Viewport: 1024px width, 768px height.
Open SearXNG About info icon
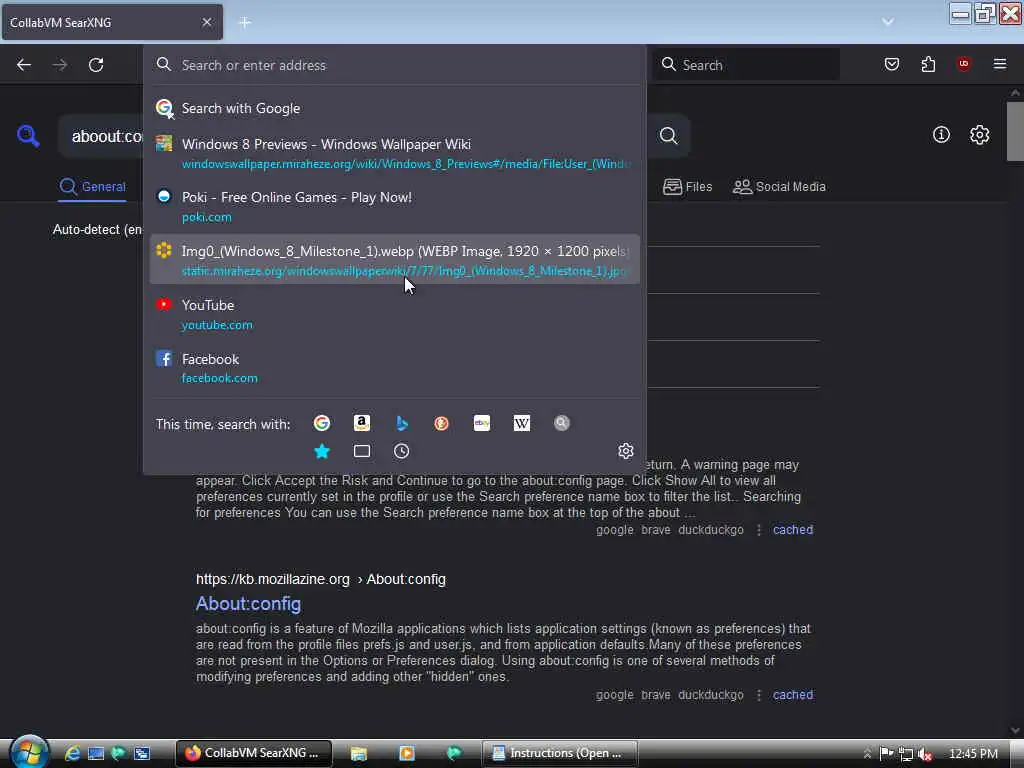[941, 135]
